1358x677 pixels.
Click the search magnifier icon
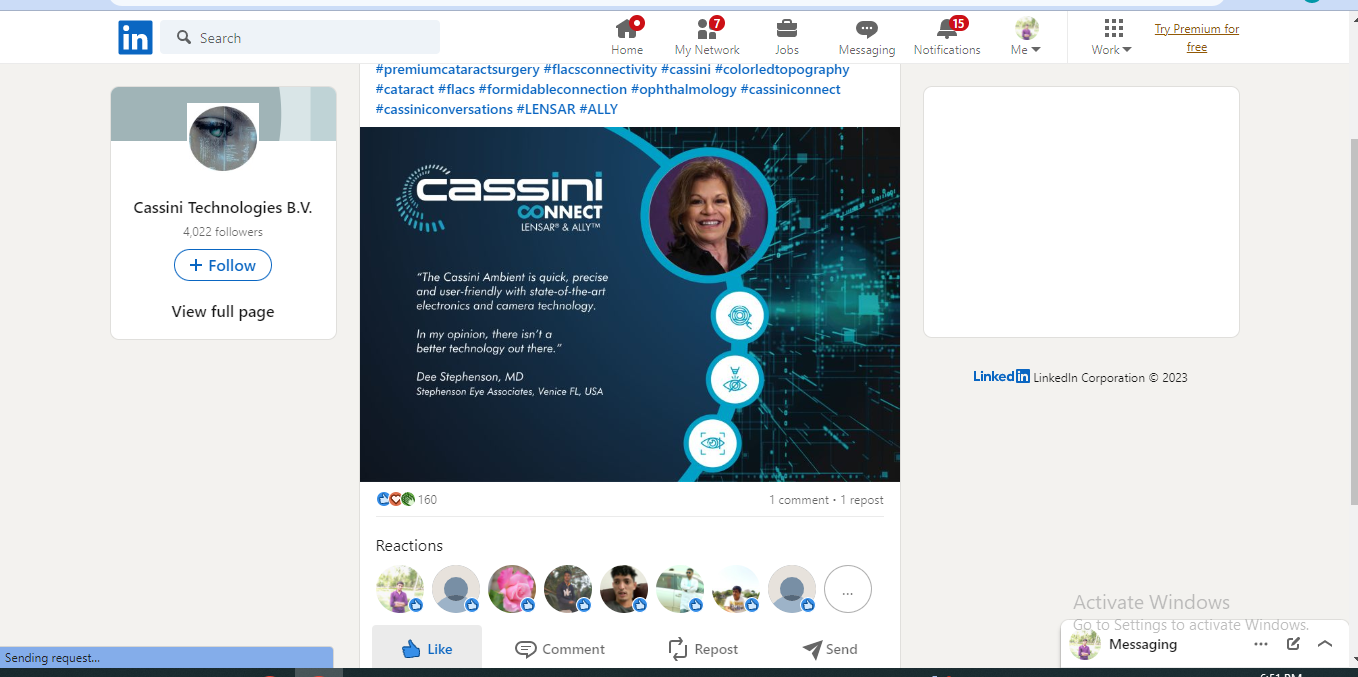click(184, 37)
